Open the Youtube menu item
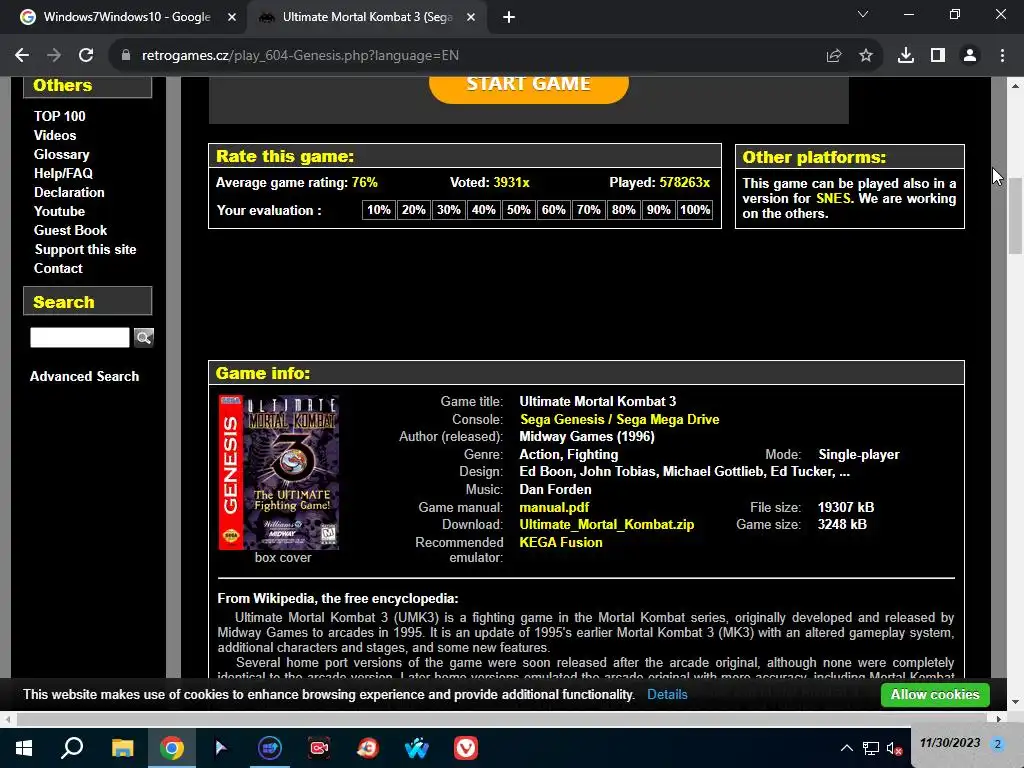This screenshot has width=1024, height=768. (59, 211)
